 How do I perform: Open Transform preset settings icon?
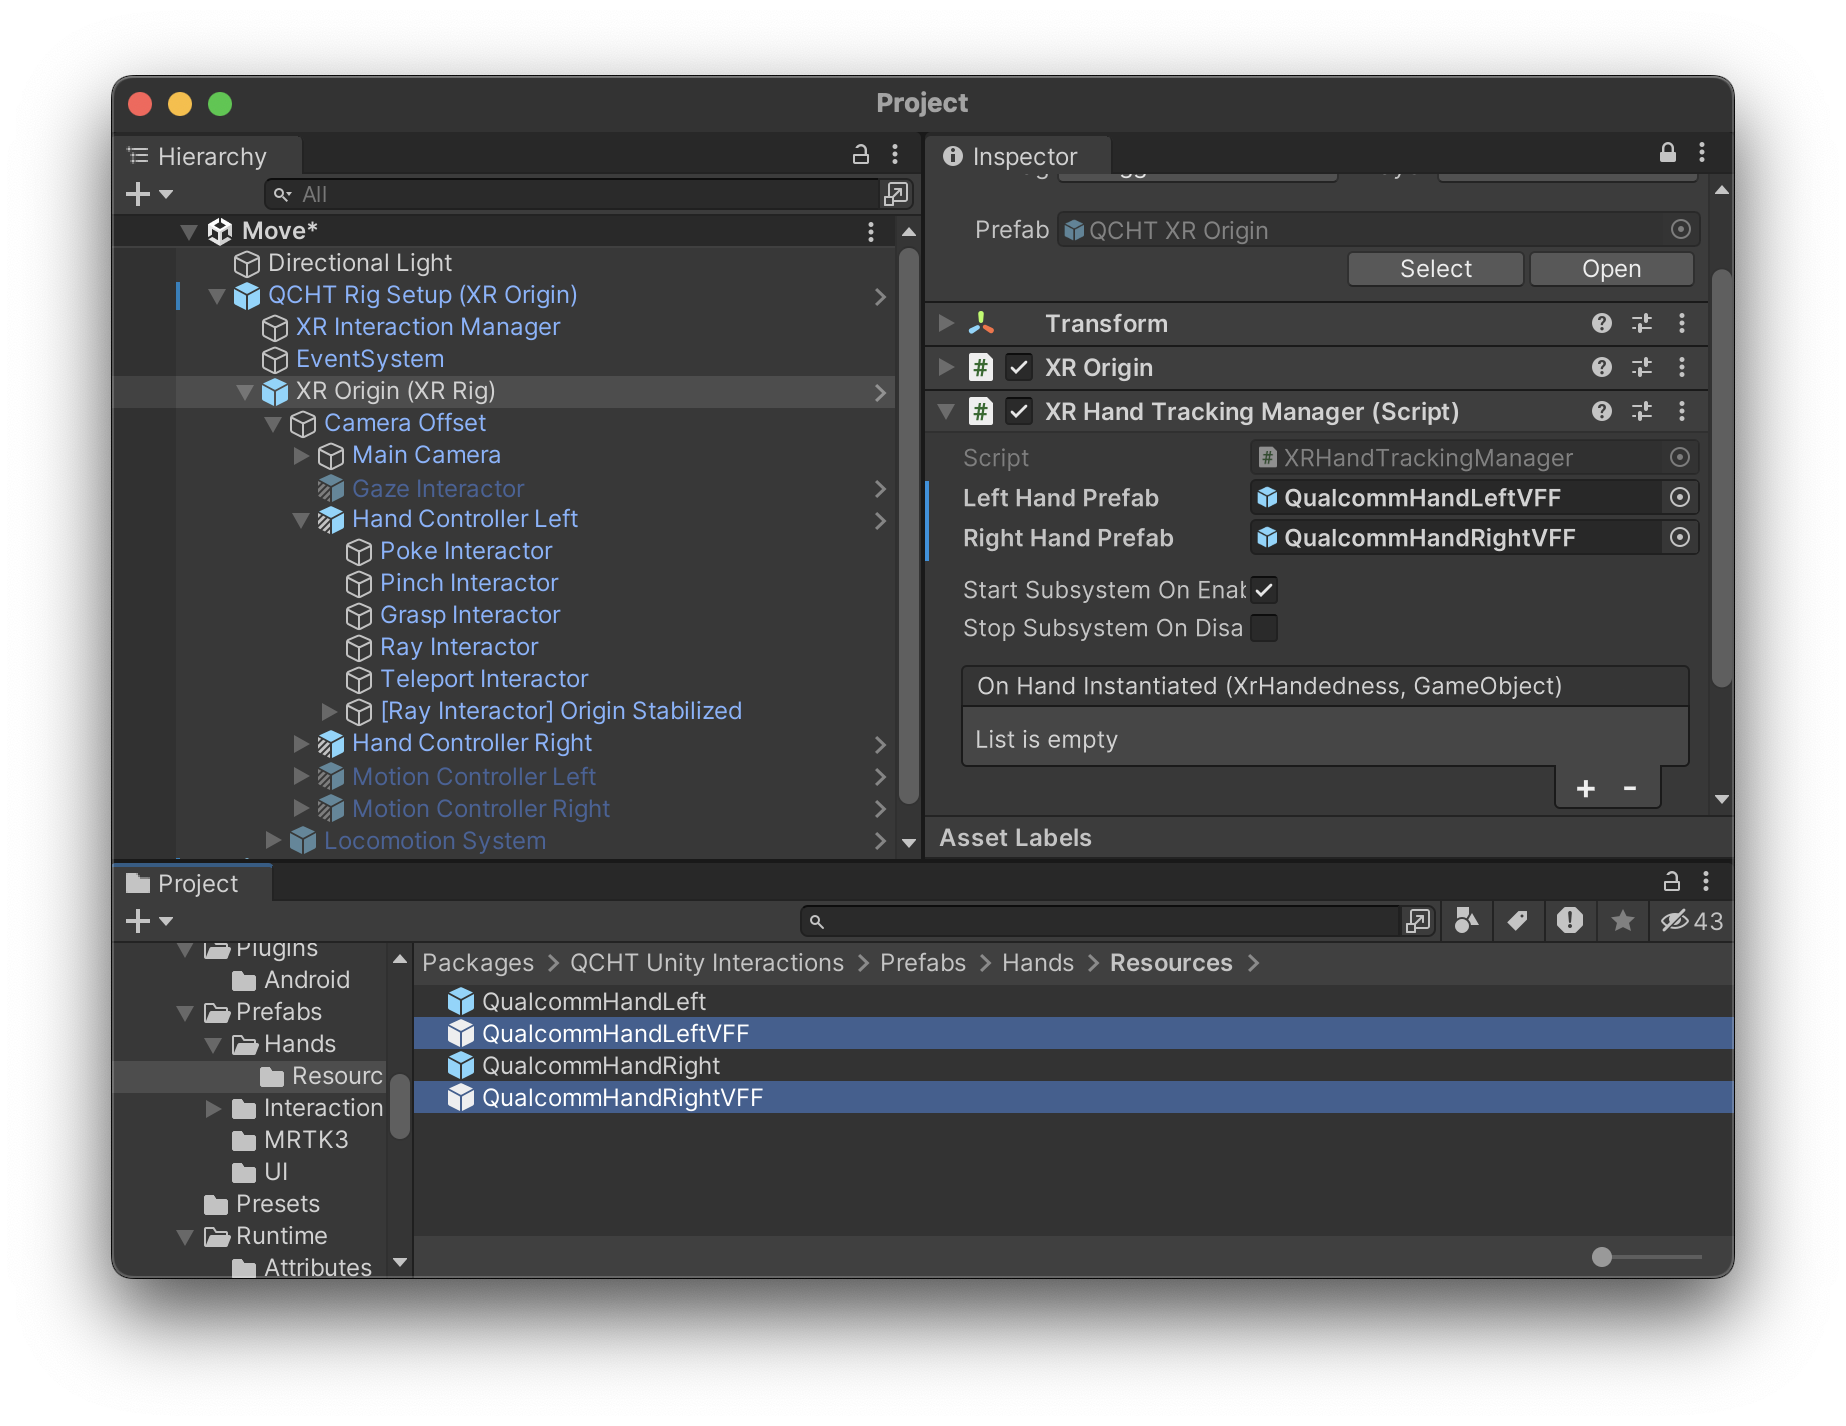coord(1642,323)
